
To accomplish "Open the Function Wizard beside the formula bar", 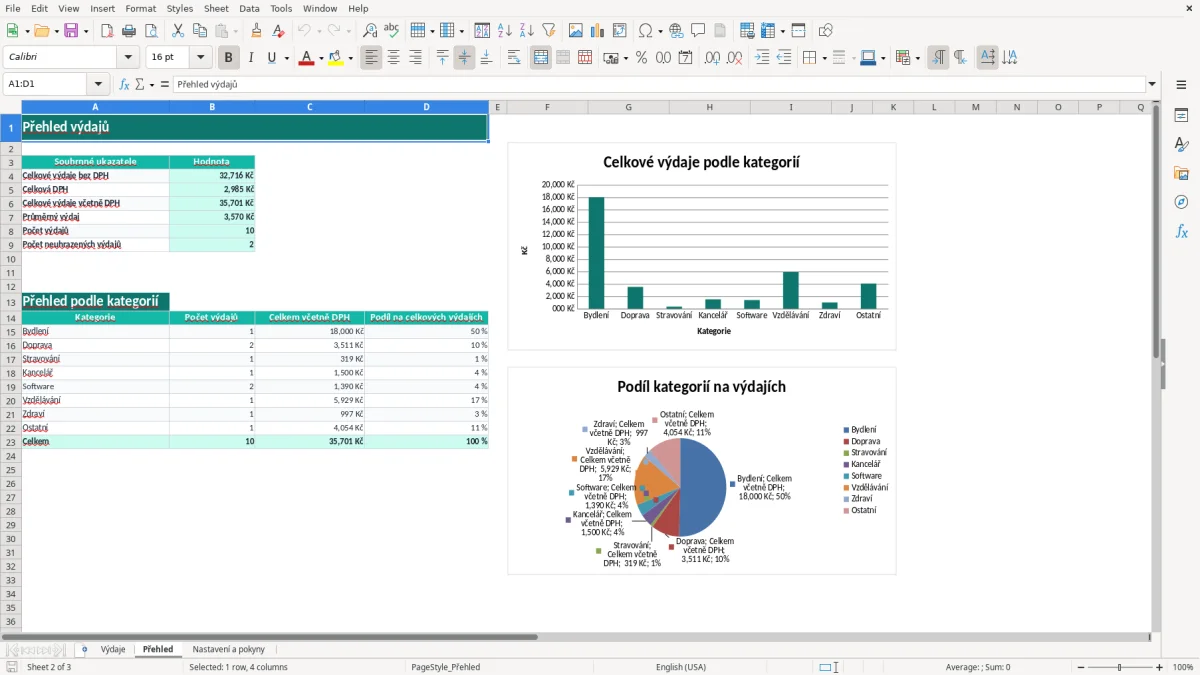I will tap(125, 85).
